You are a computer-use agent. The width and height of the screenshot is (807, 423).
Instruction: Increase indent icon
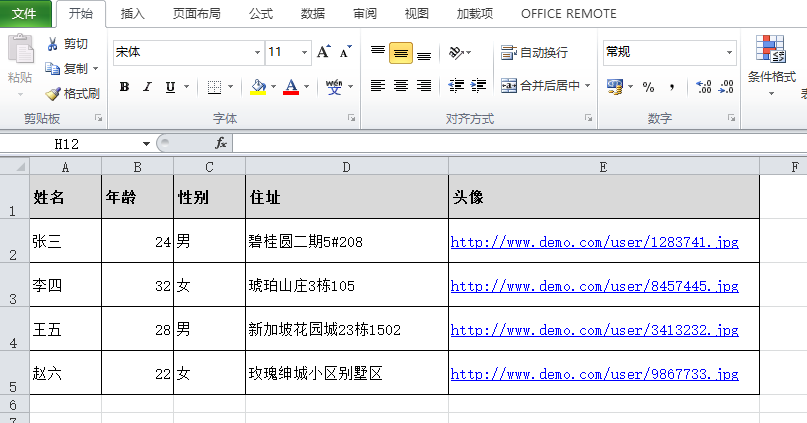(479, 85)
